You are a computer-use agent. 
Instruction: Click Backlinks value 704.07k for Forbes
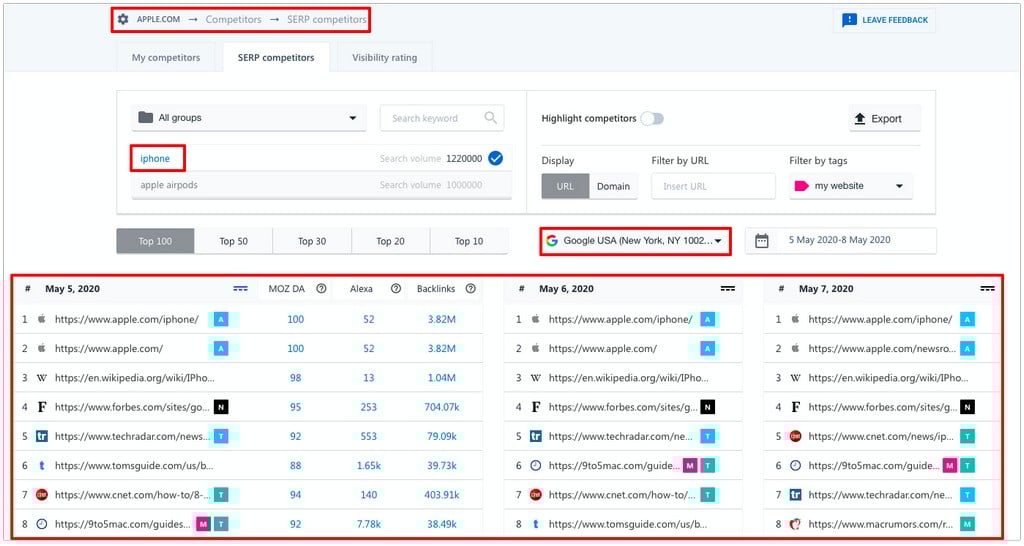click(x=442, y=407)
